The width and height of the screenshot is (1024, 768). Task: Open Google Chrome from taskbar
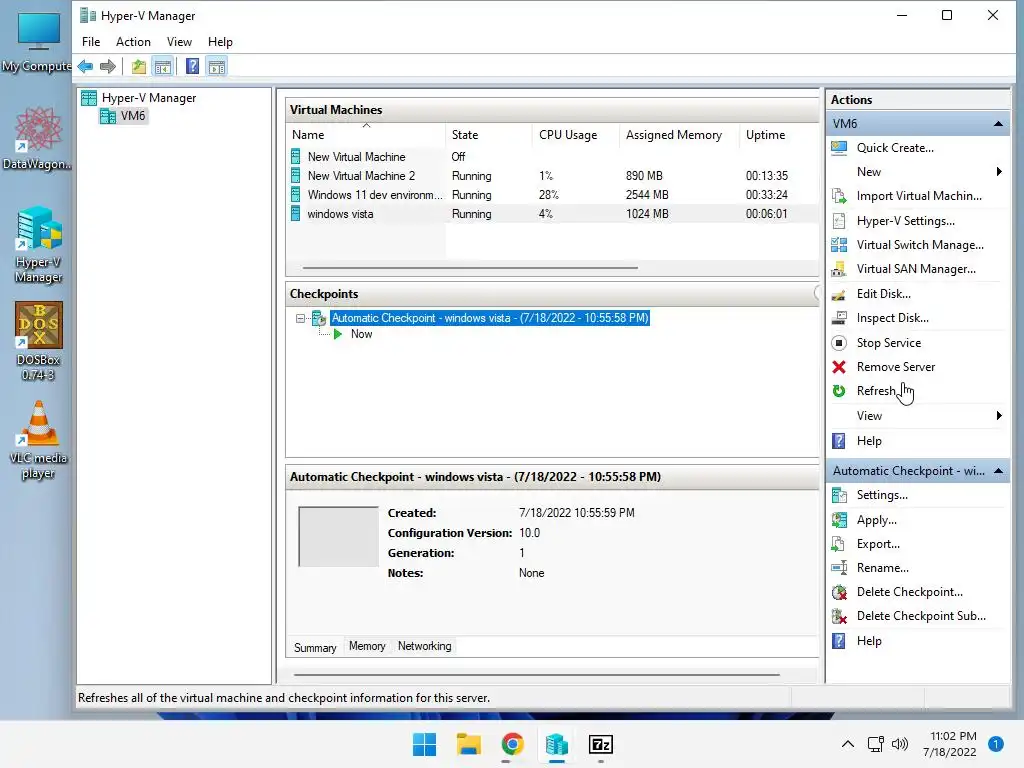tap(513, 744)
